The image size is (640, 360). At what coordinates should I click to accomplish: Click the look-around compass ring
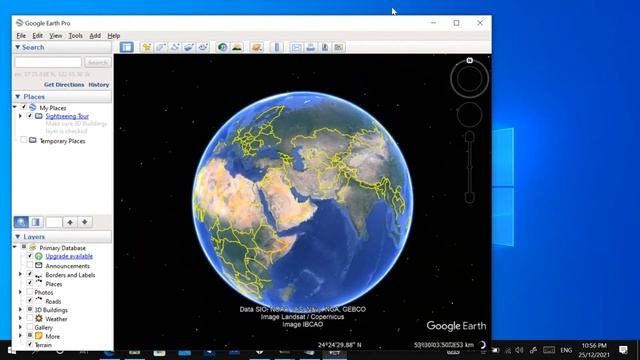[469, 79]
